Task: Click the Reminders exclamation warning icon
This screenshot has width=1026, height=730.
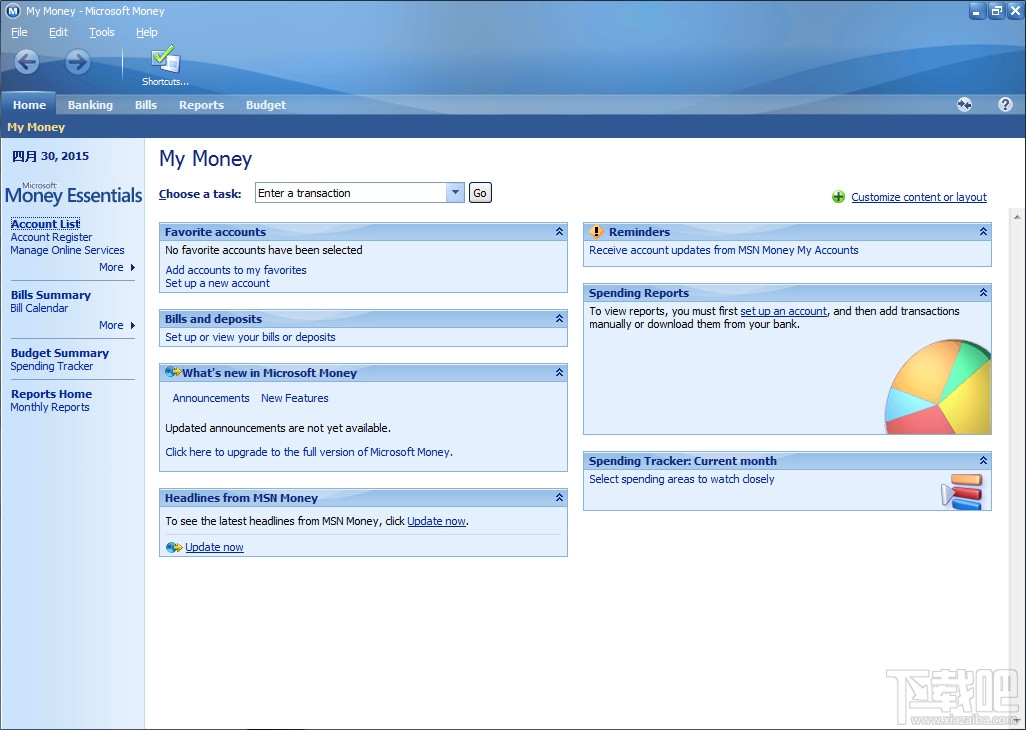Action: (x=596, y=232)
